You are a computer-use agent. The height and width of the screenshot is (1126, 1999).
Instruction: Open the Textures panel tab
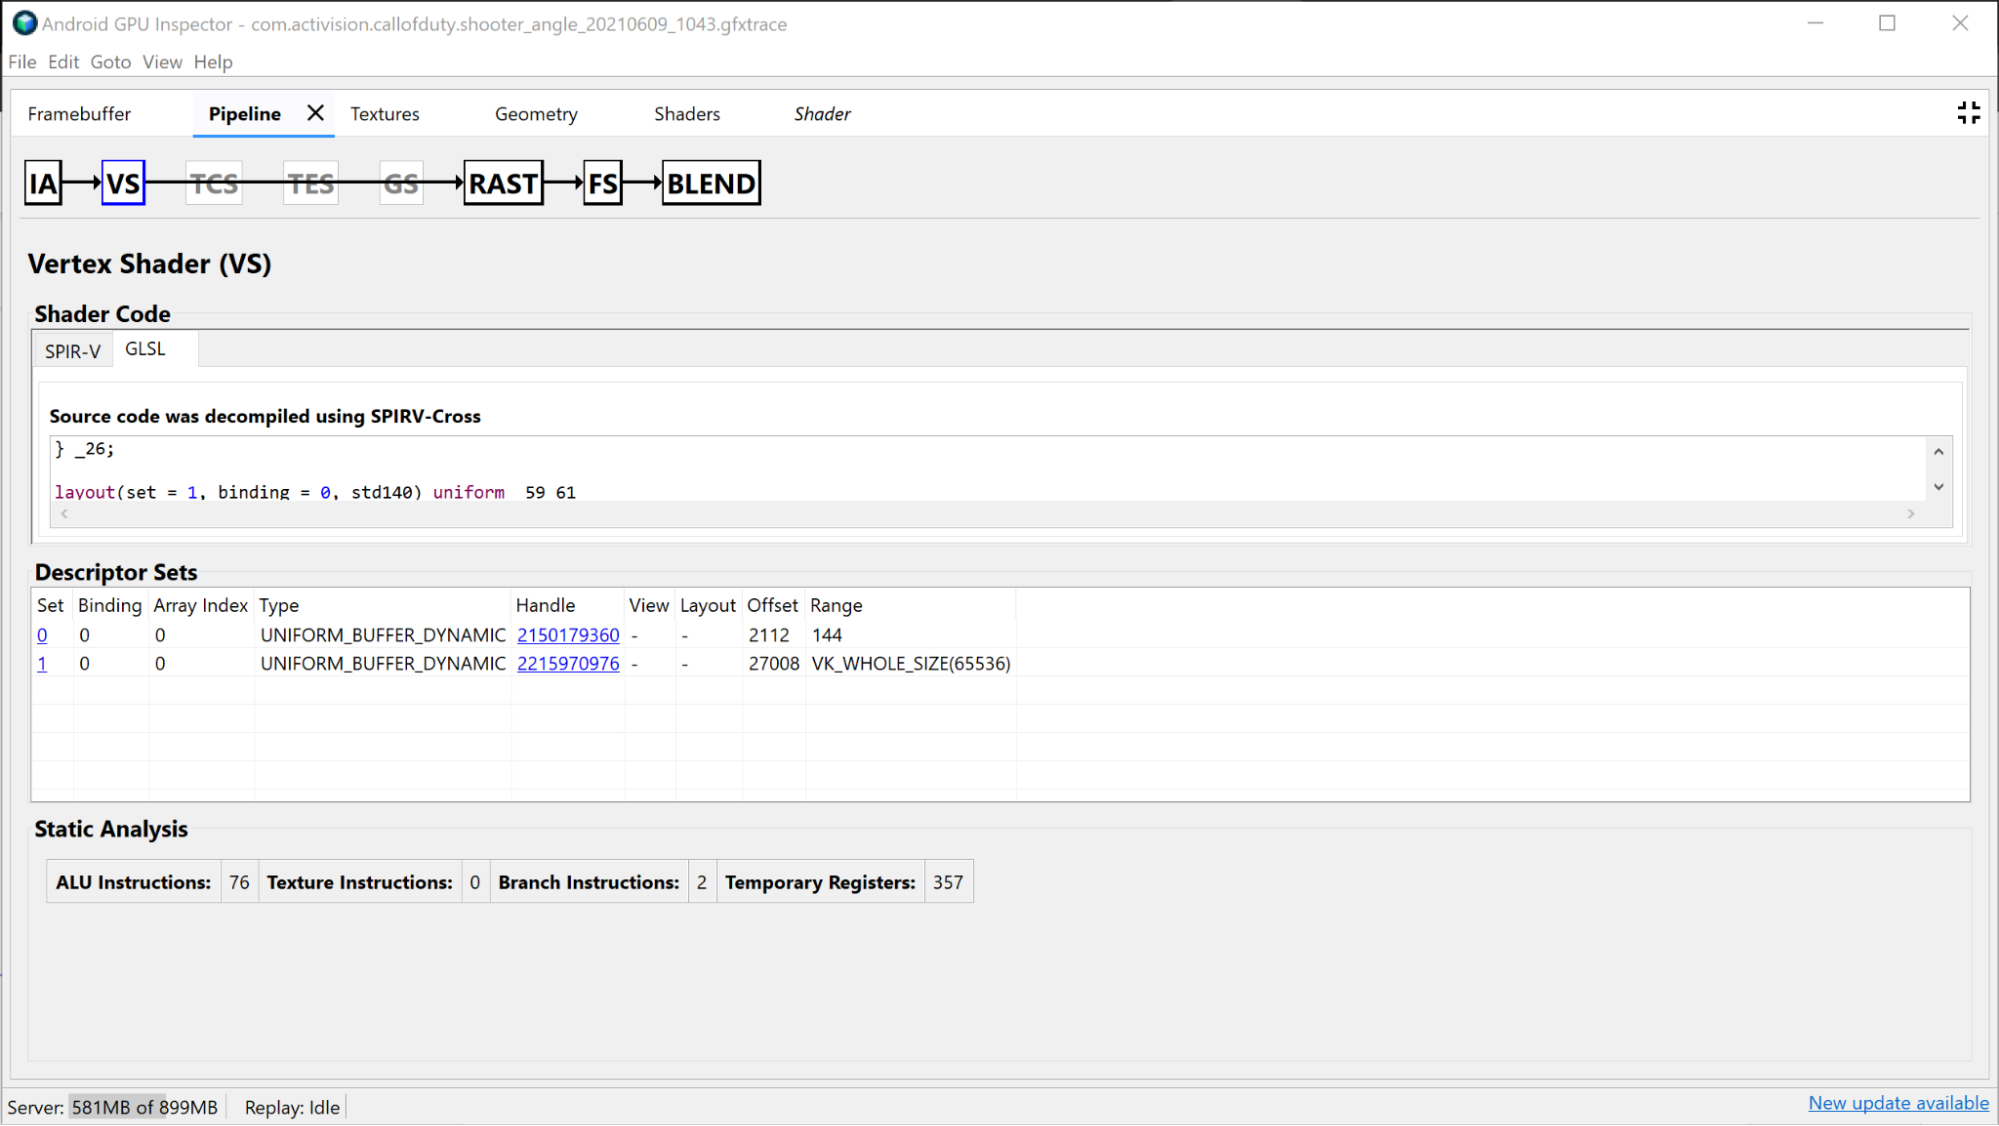pos(384,114)
